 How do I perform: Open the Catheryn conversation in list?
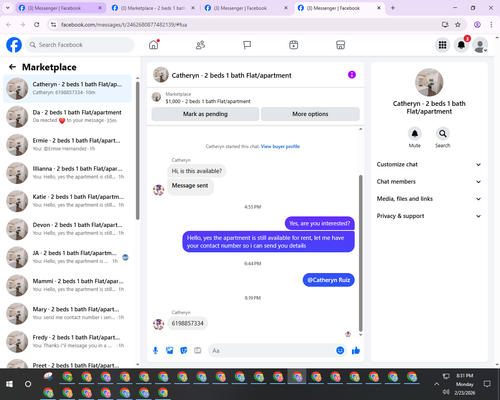click(67, 89)
